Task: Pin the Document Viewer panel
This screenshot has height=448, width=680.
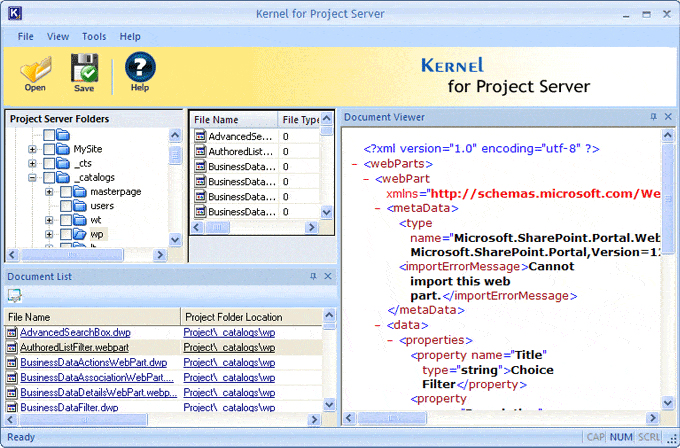Action: 653,117
